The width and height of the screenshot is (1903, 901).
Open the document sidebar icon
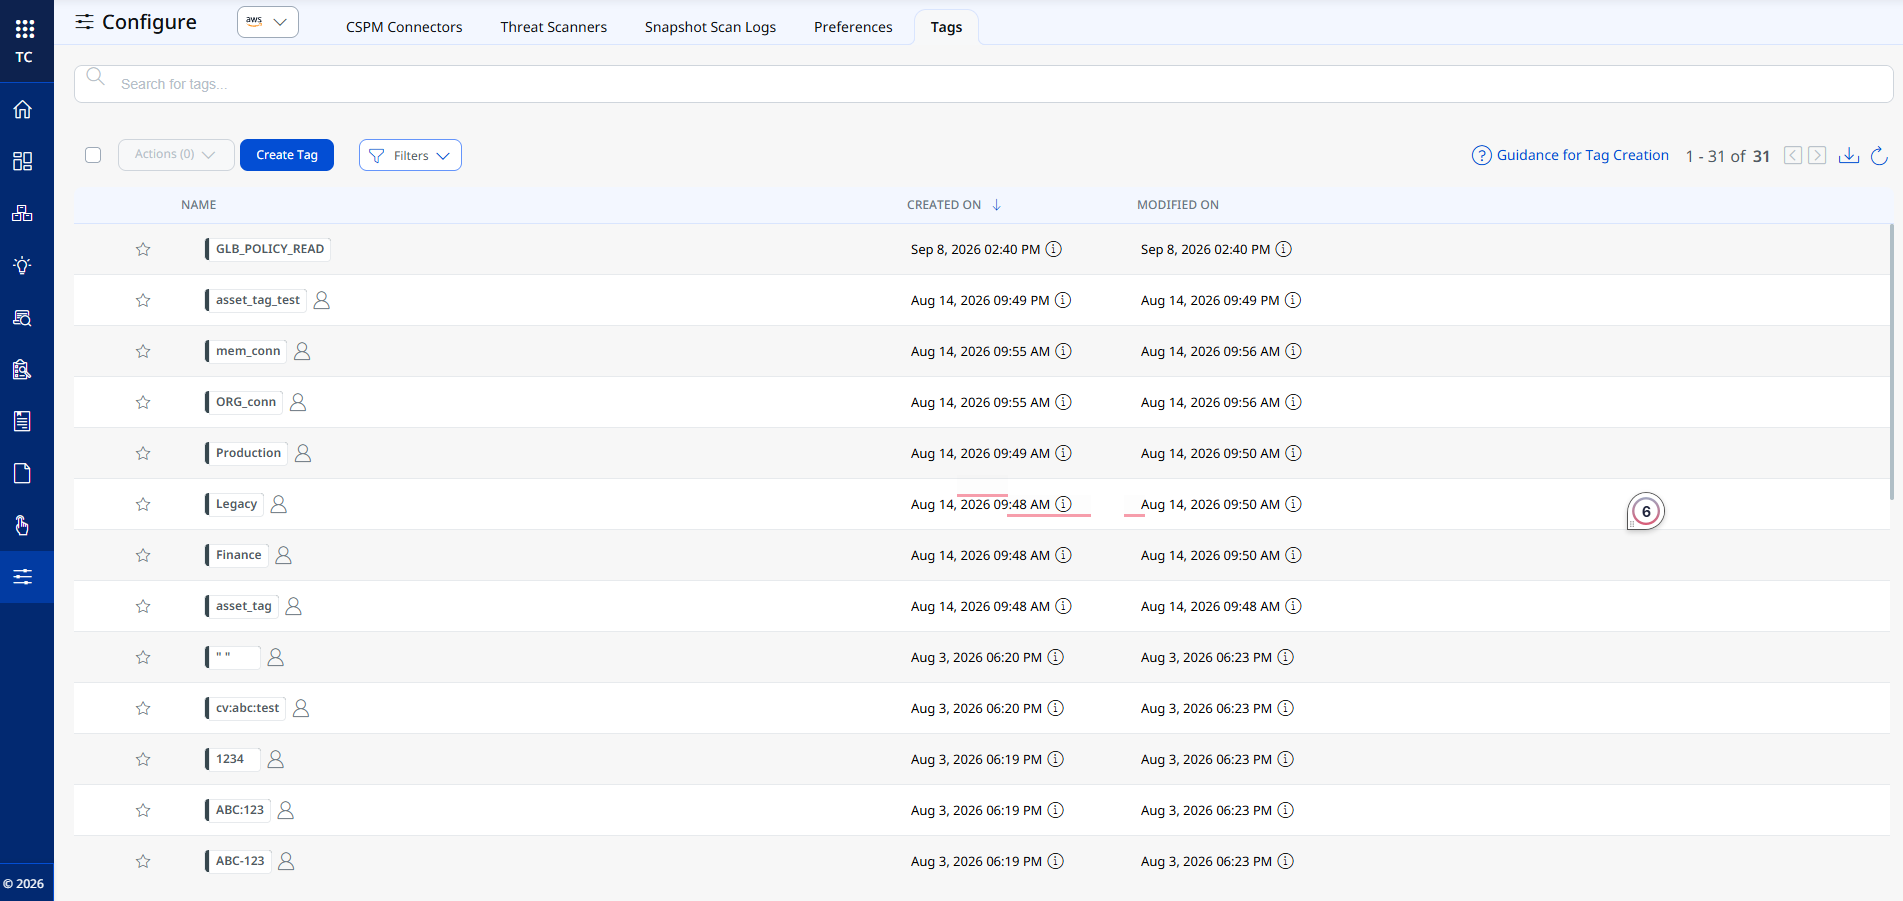point(22,473)
